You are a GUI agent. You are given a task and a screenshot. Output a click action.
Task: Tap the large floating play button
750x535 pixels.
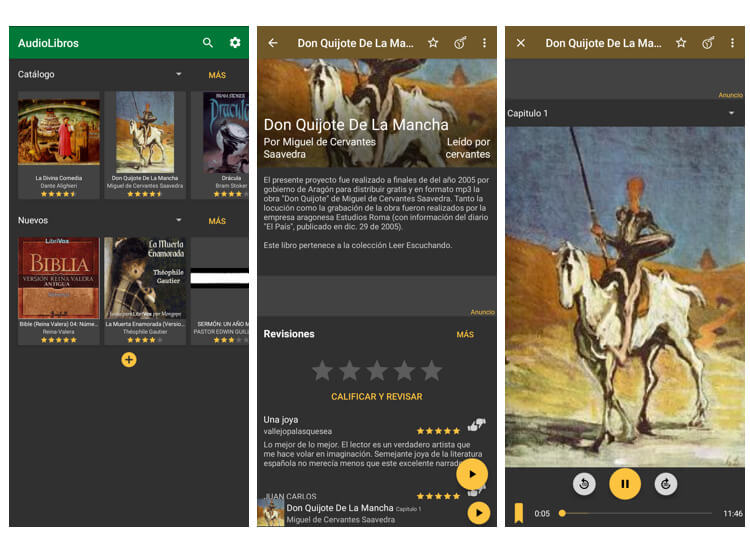(x=472, y=474)
